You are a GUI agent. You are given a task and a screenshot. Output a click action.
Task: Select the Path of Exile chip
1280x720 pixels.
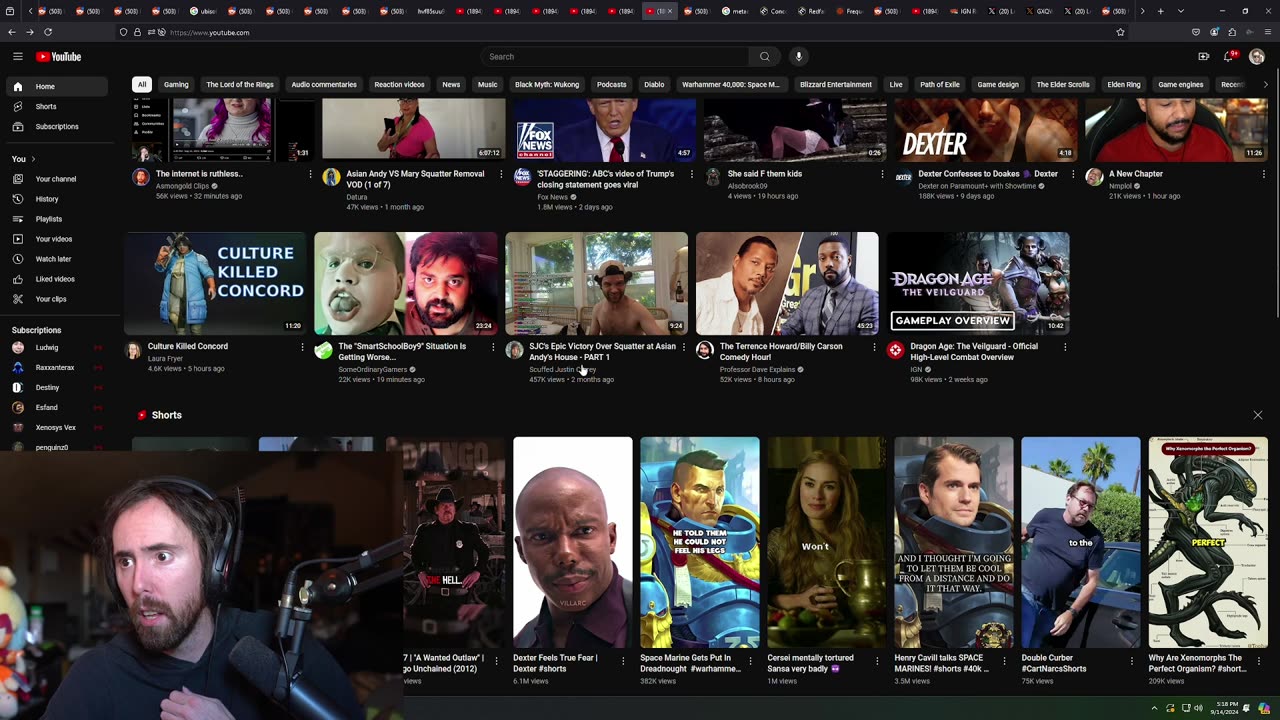pyautogui.click(x=940, y=85)
